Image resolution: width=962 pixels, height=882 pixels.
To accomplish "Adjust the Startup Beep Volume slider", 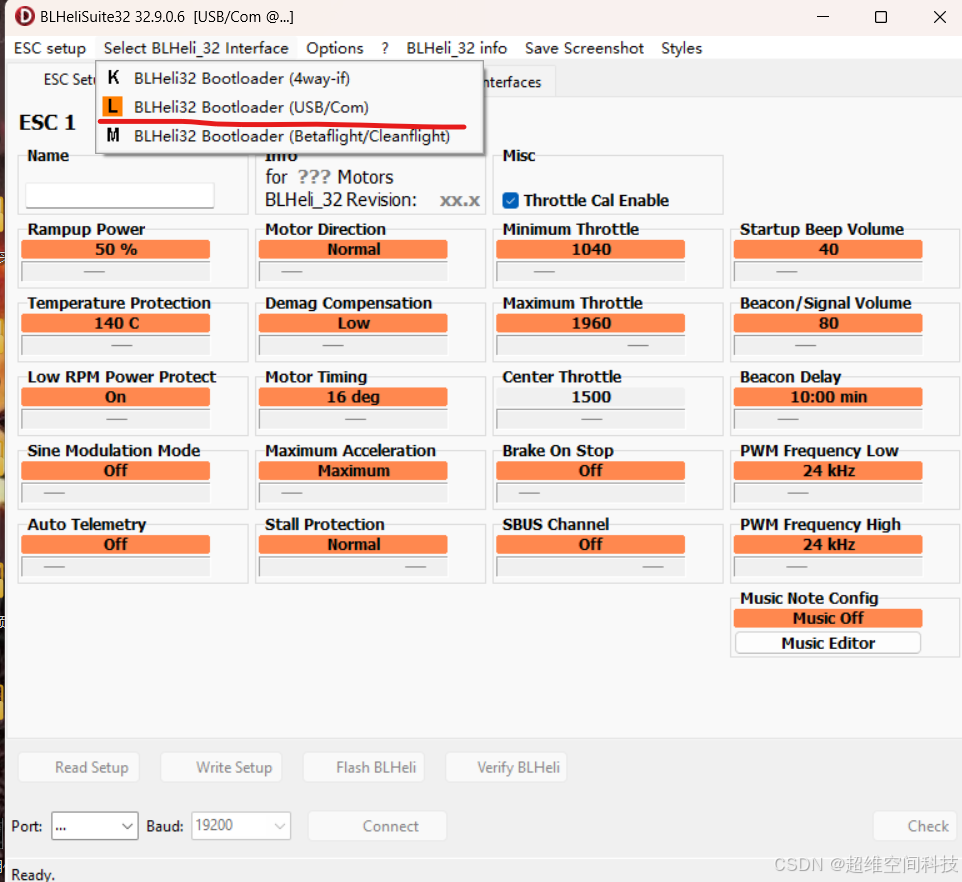I will (x=828, y=271).
